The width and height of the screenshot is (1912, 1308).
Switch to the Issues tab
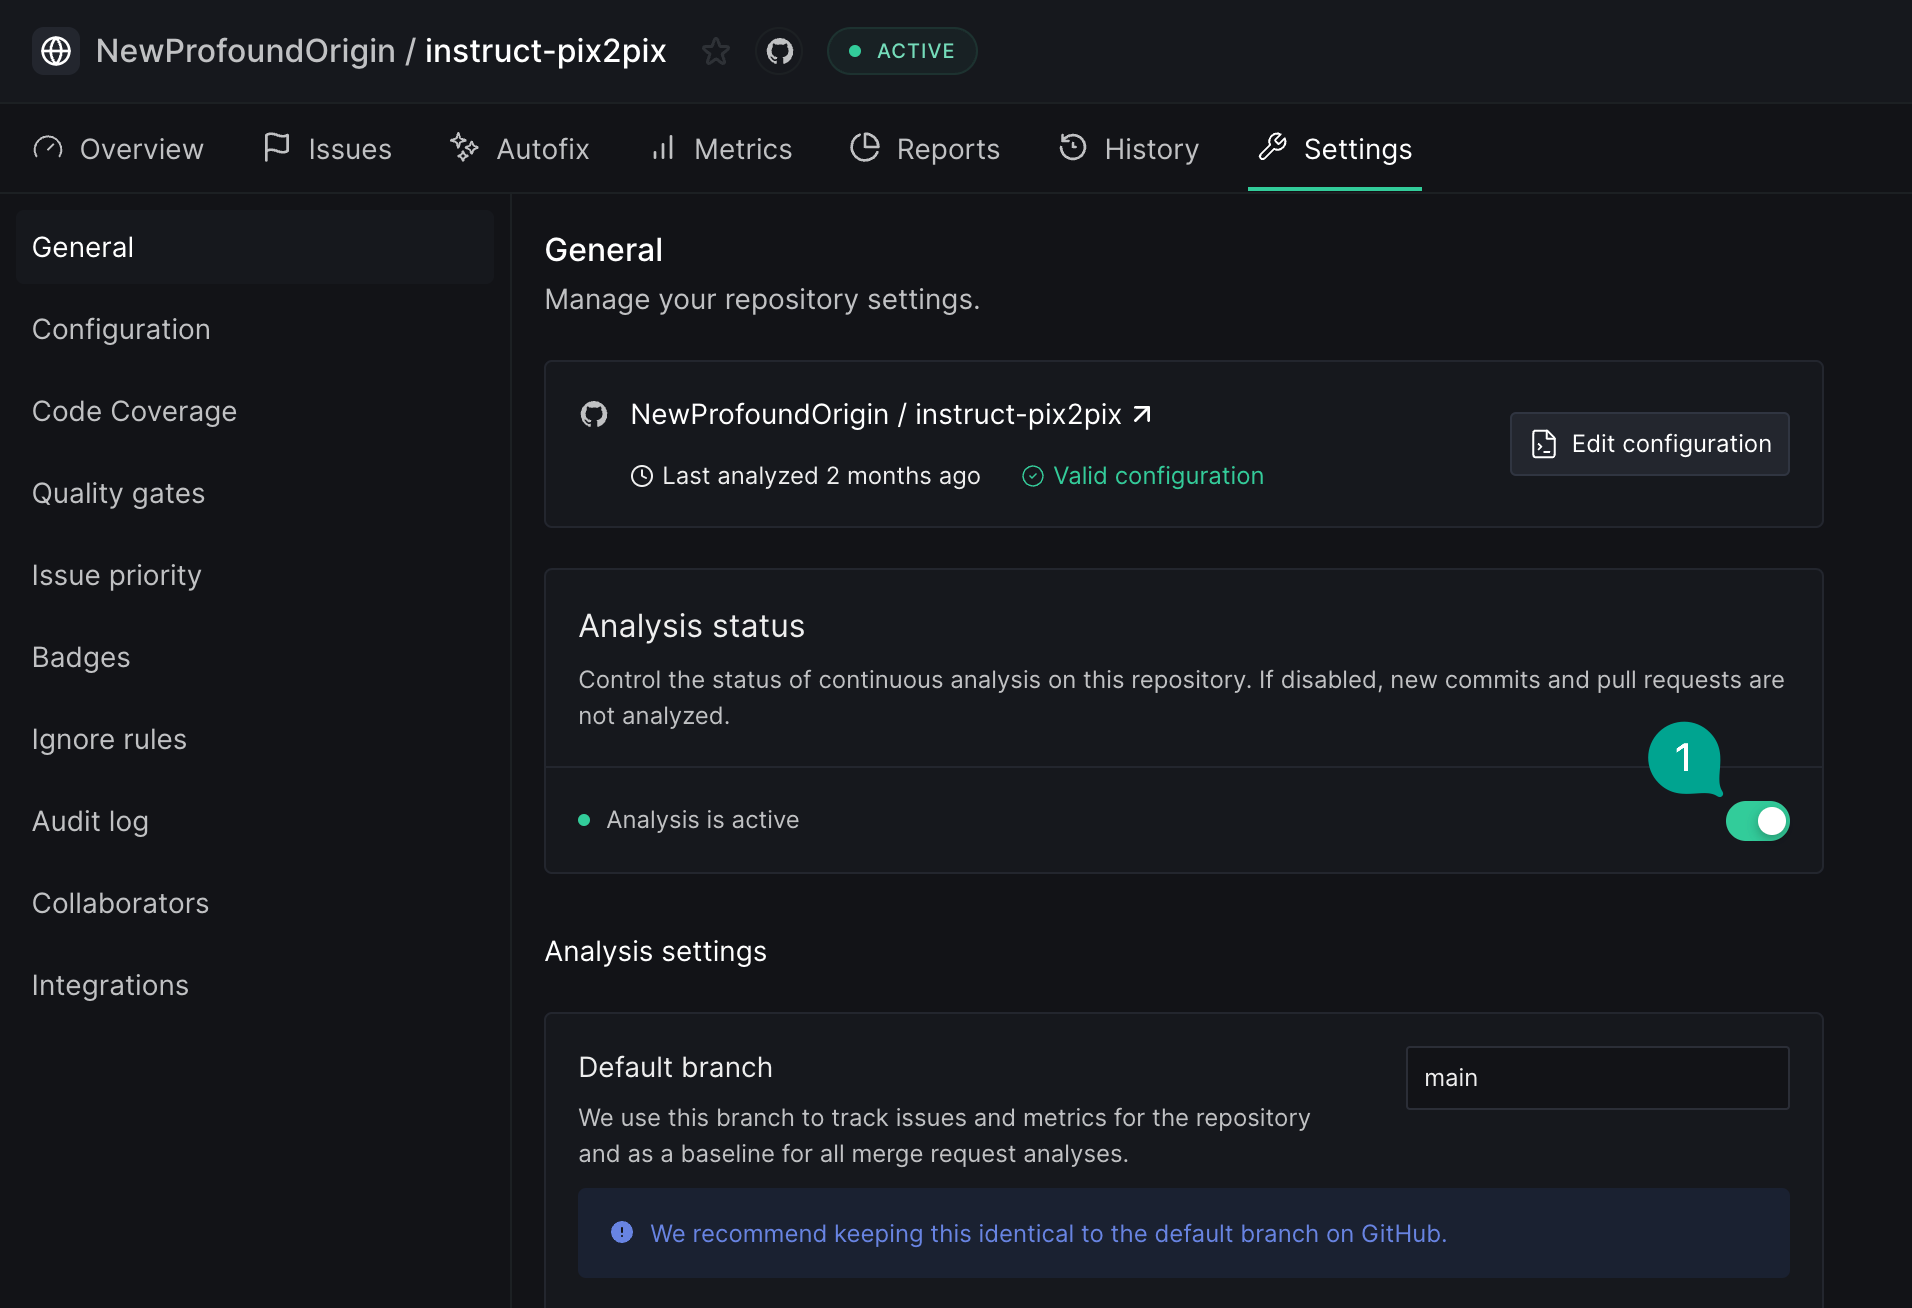point(327,149)
